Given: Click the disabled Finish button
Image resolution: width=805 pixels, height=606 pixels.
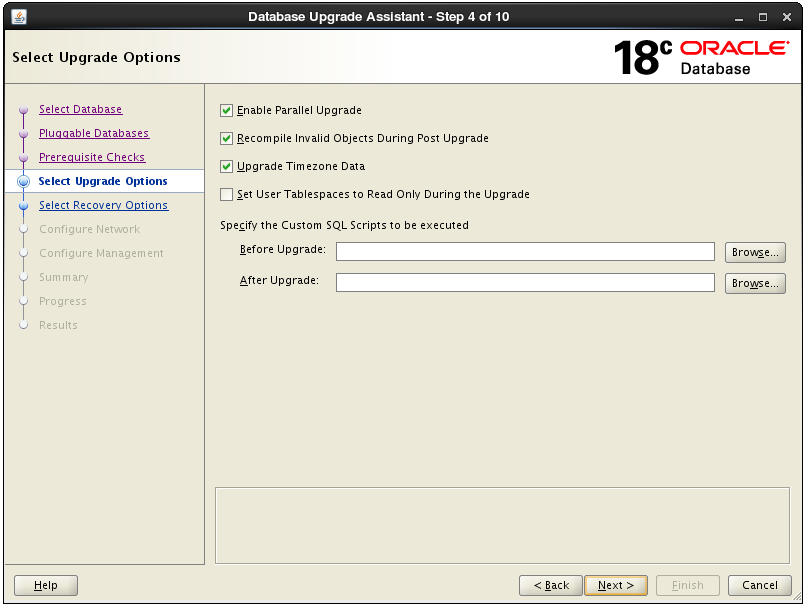Looking at the screenshot, I should [x=688, y=585].
